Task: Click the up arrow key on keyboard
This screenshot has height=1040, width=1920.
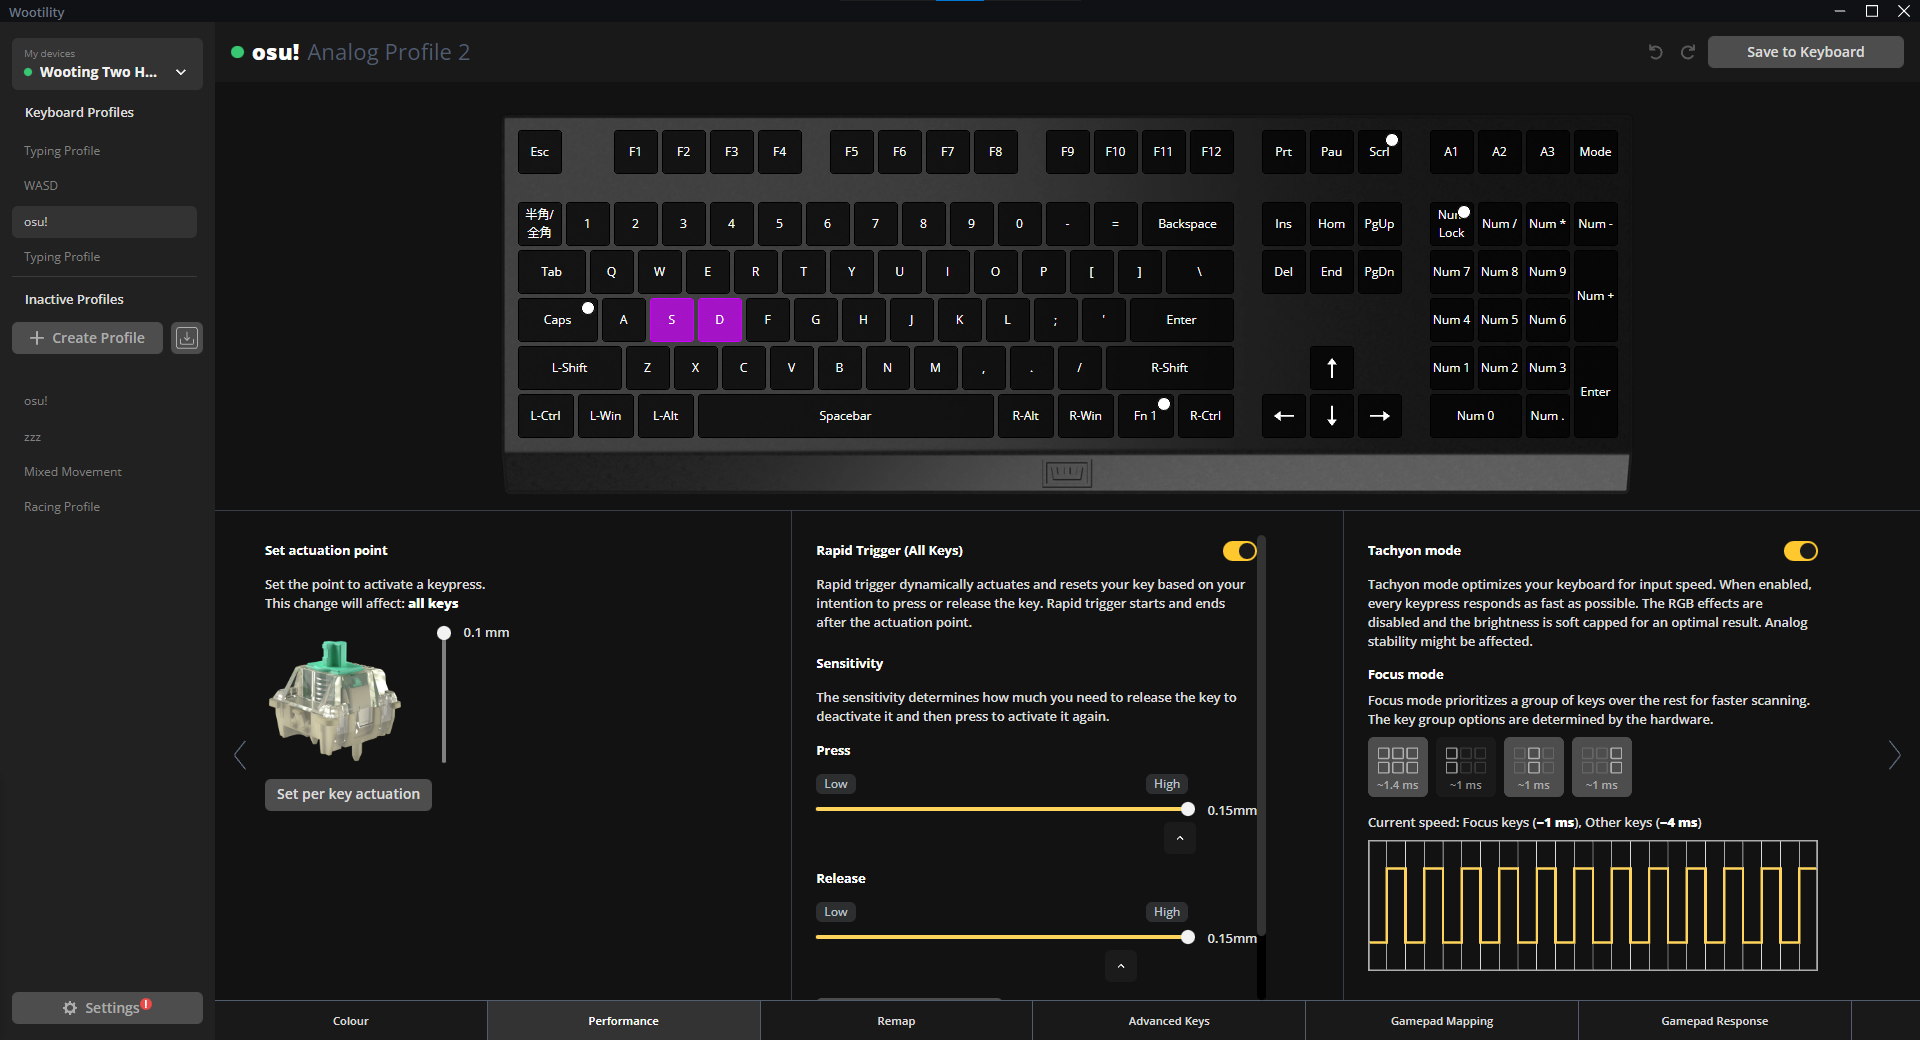Action: pyautogui.click(x=1331, y=368)
